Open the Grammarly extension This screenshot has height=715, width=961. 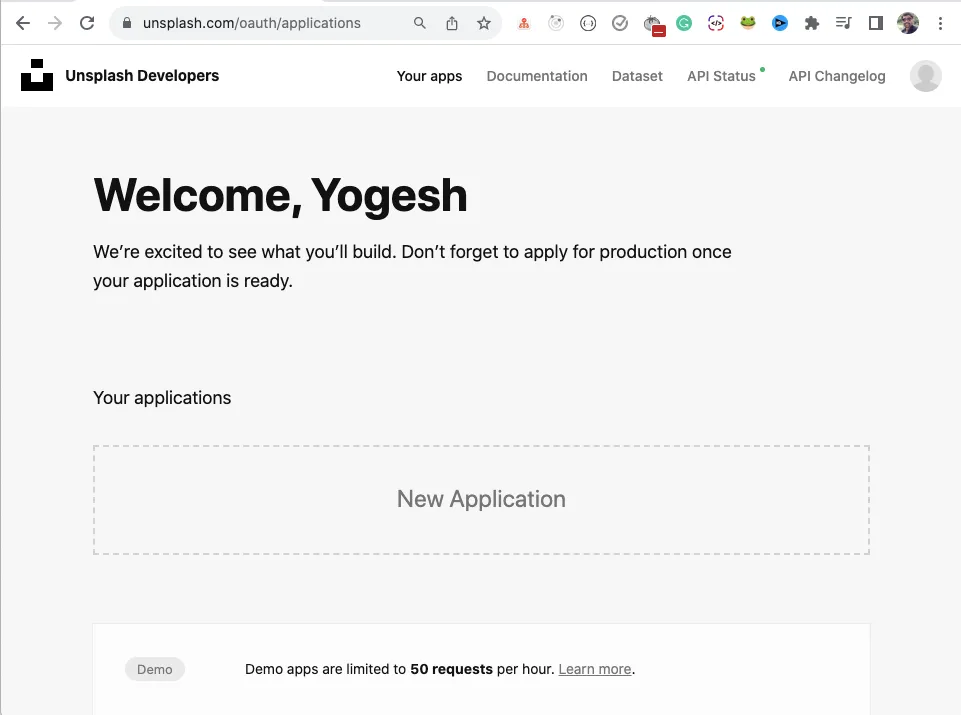click(684, 22)
